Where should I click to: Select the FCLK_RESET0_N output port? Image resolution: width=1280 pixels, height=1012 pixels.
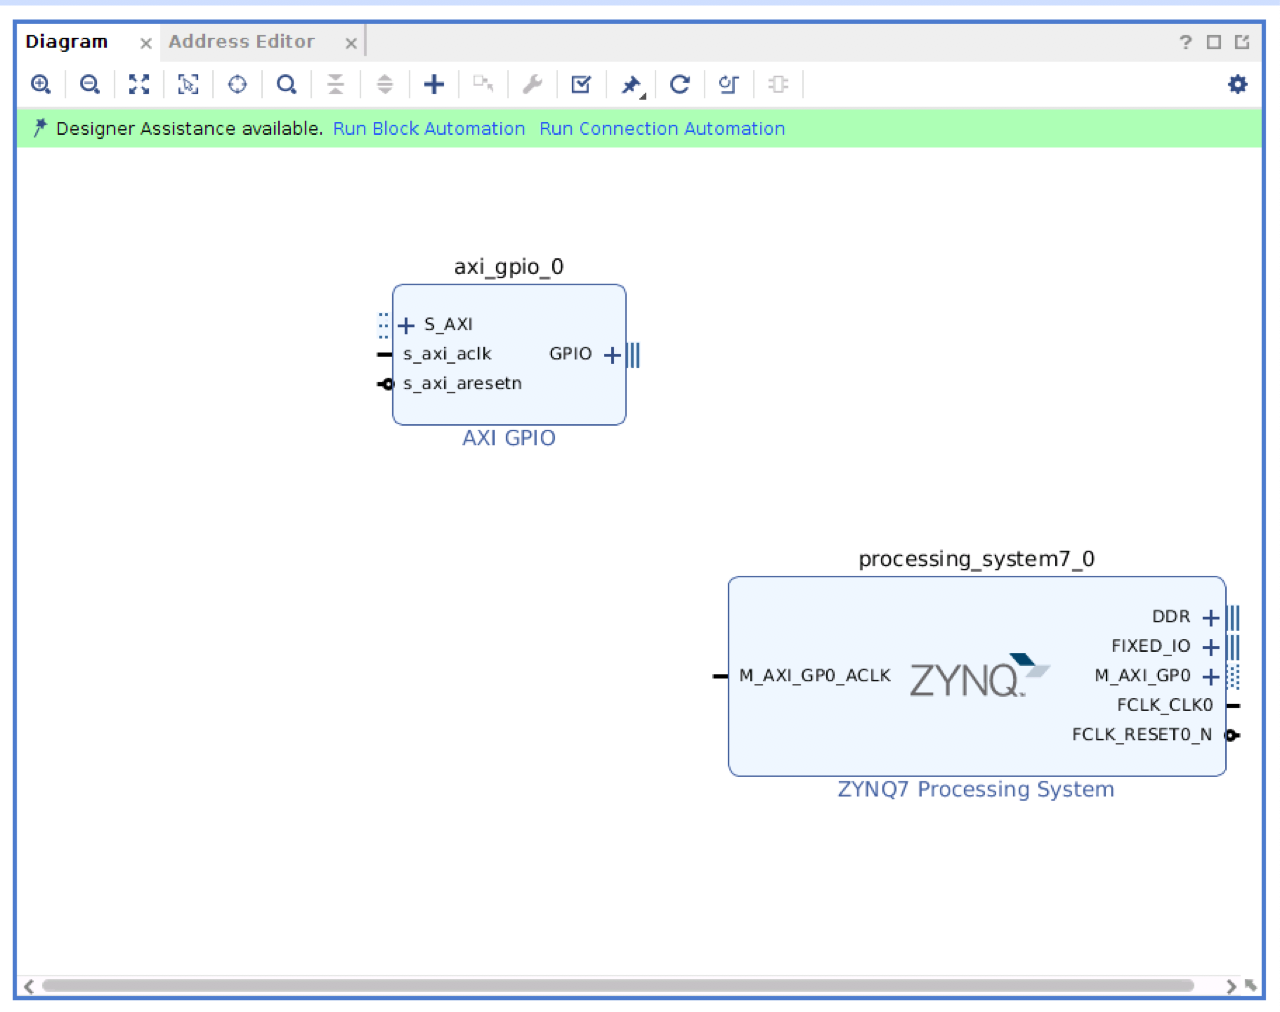[x=1142, y=735]
